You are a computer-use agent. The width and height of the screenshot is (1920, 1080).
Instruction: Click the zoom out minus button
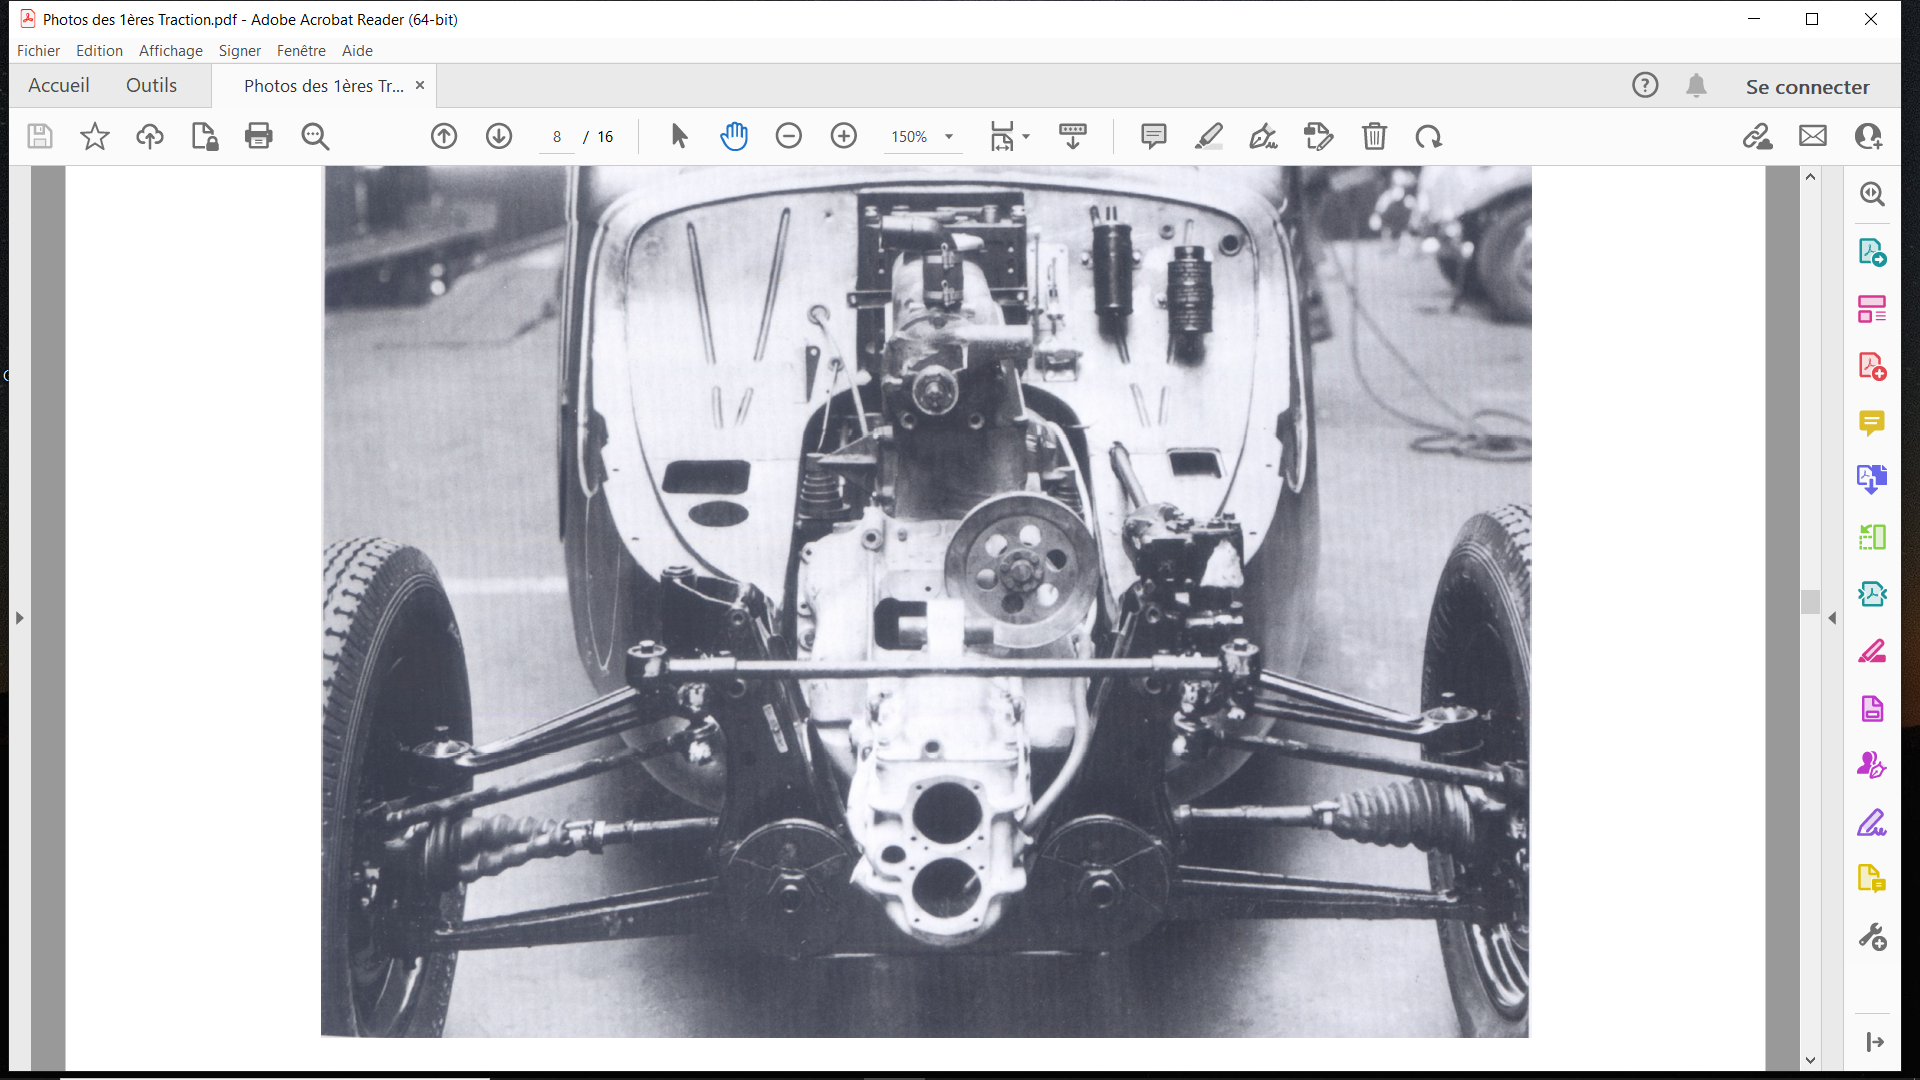coord(788,136)
